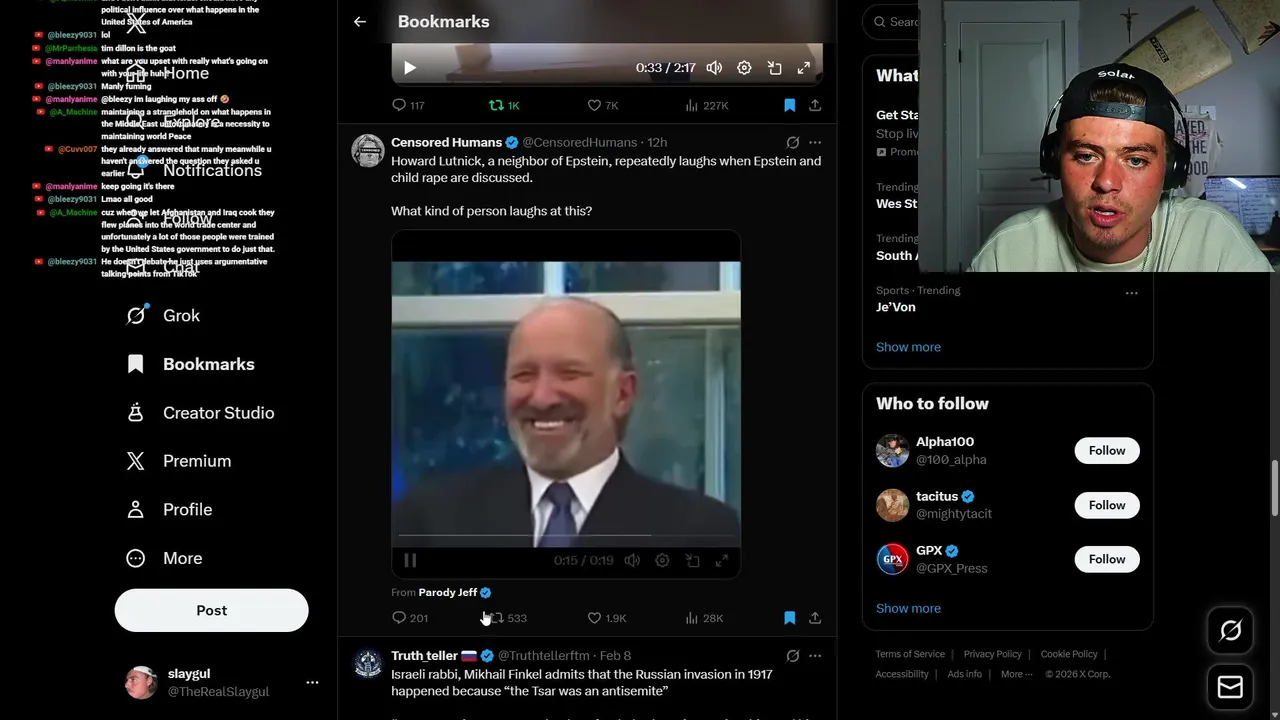Image resolution: width=1280 pixels, height=720 pixels.
Task: Like the Censored Humans post
Action: point(606,618)
